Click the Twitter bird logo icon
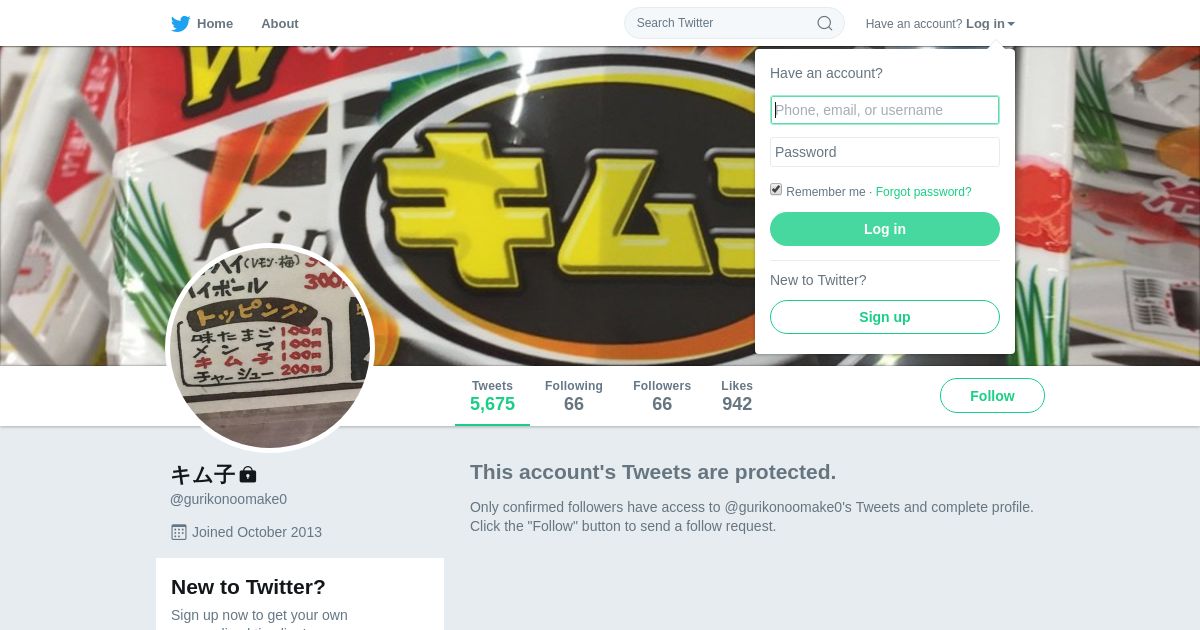 [181, 24]
